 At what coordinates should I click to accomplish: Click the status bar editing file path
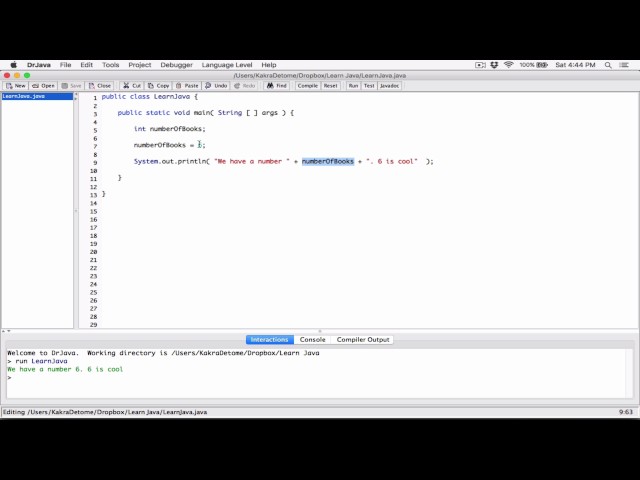coord(105,412)
